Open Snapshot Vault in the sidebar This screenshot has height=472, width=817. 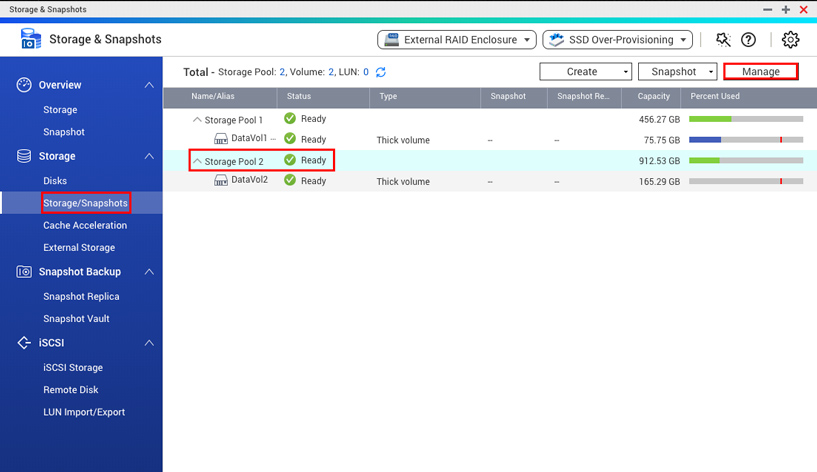(x=76, y=319)
